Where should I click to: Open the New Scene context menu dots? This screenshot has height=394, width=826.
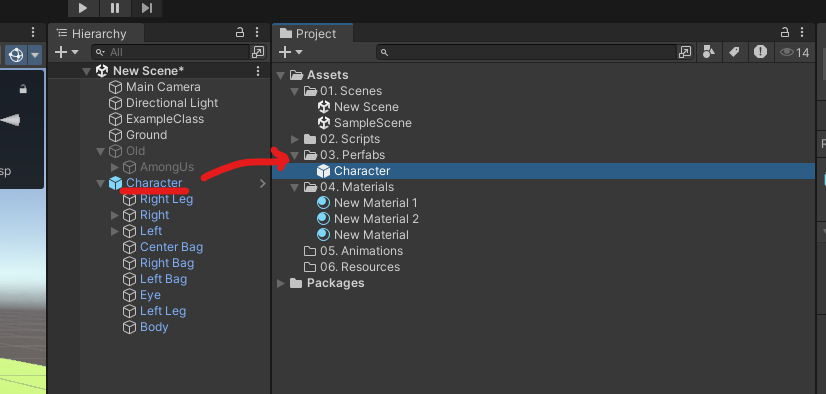(258, 71)
